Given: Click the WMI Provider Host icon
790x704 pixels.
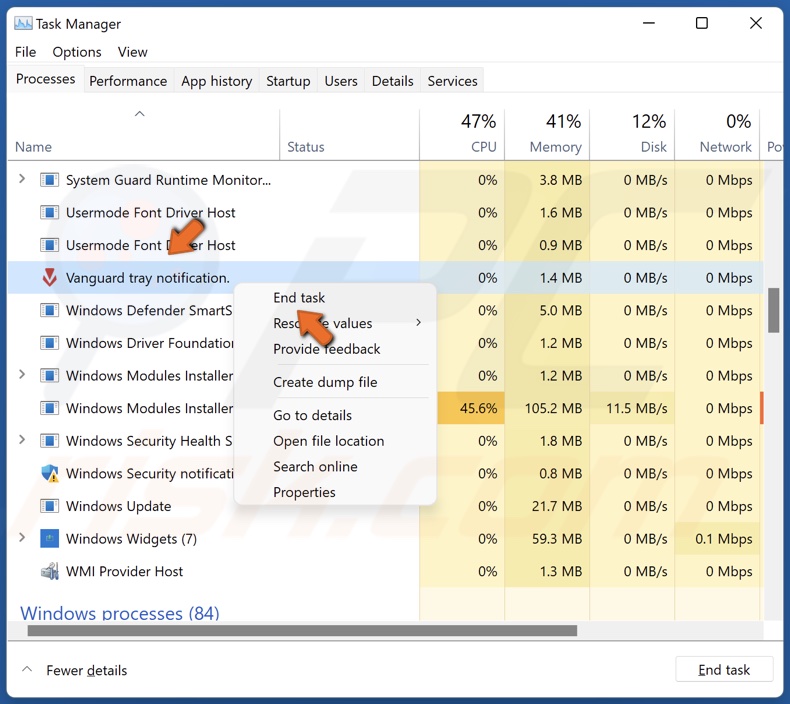Looking at the screenshot, I should click(x=49, y=571).
